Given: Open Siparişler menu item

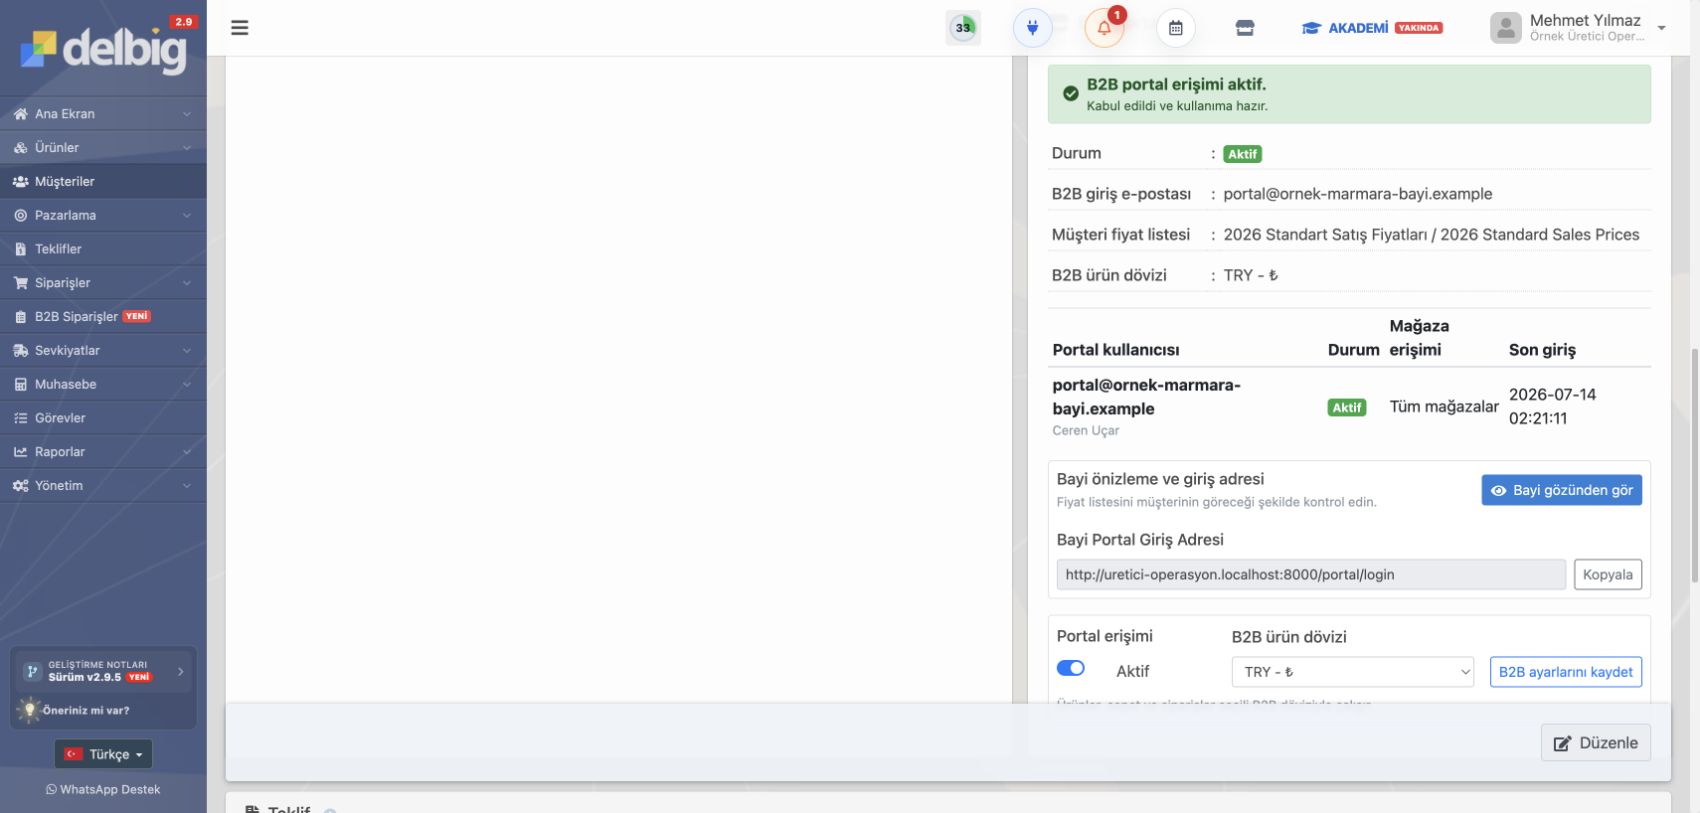Looking at the screenshot, I should [103, 283].
